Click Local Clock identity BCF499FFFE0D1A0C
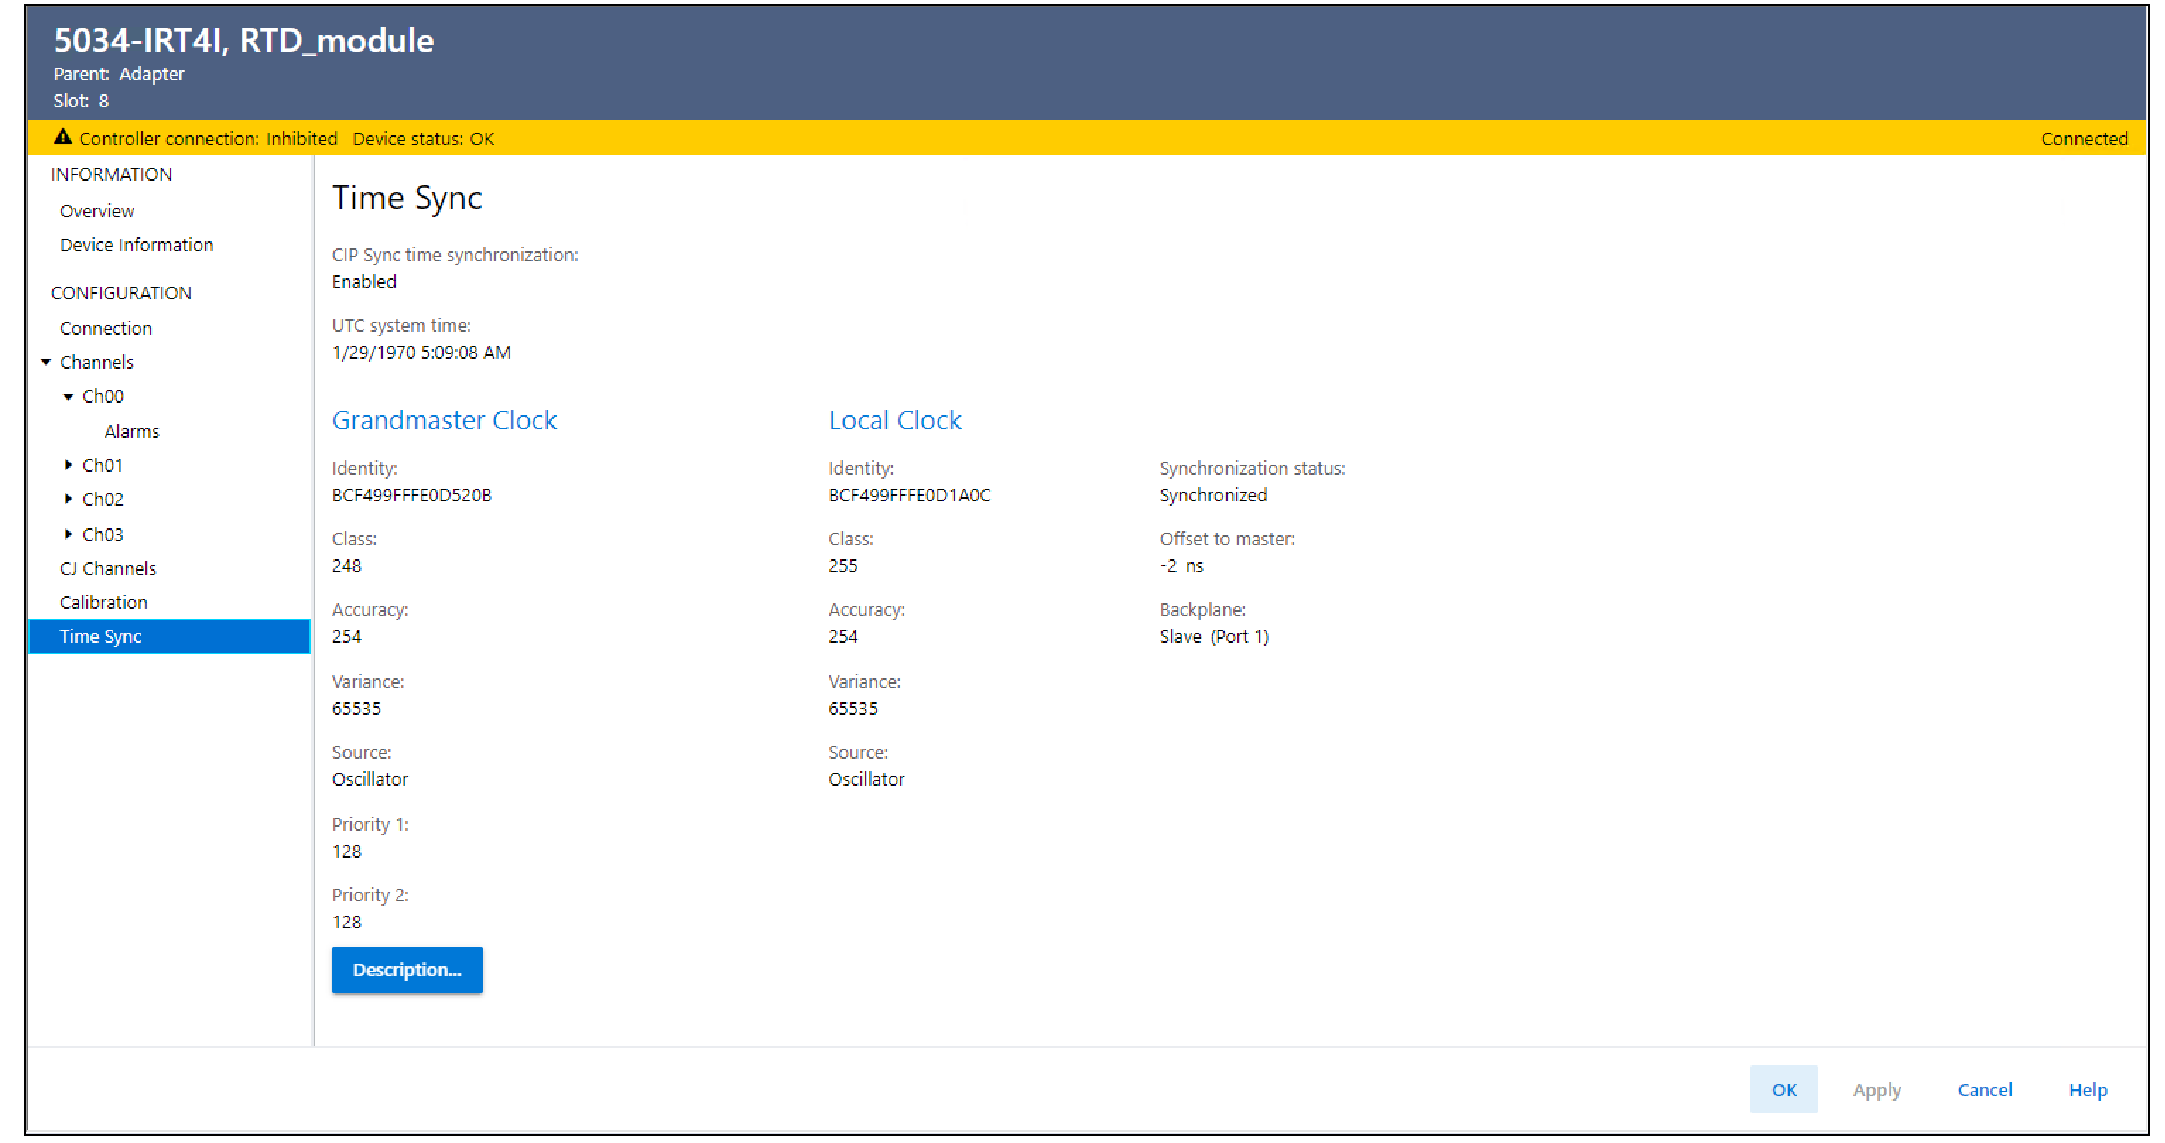The height and width of the screenshot is (1143, 2165). (x=909, y=495)
